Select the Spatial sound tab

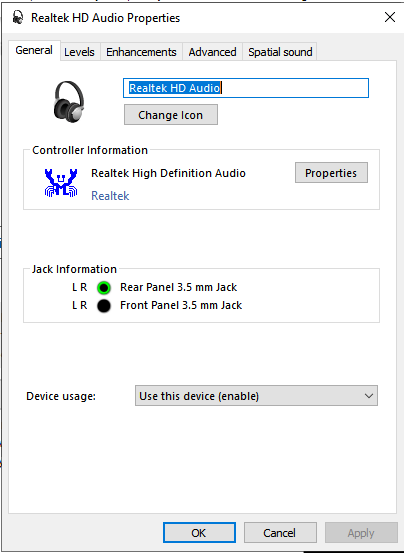280,52
